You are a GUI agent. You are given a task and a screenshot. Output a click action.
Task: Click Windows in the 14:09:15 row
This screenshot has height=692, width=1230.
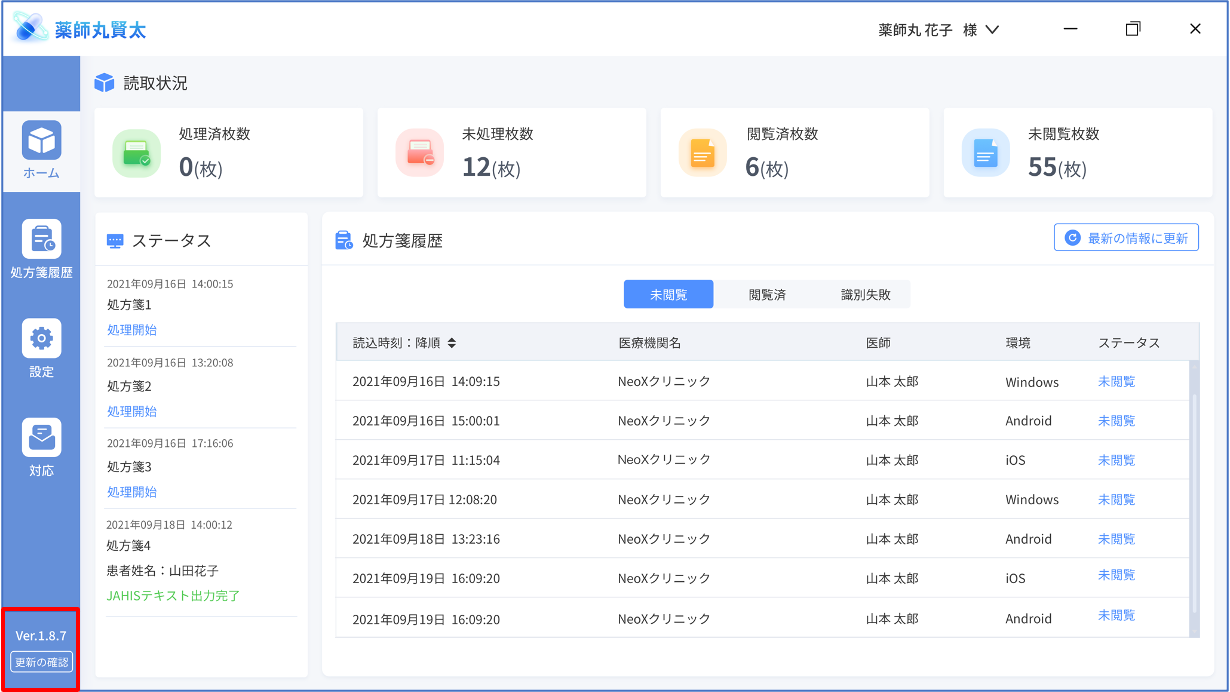[x=1032, y=382]
